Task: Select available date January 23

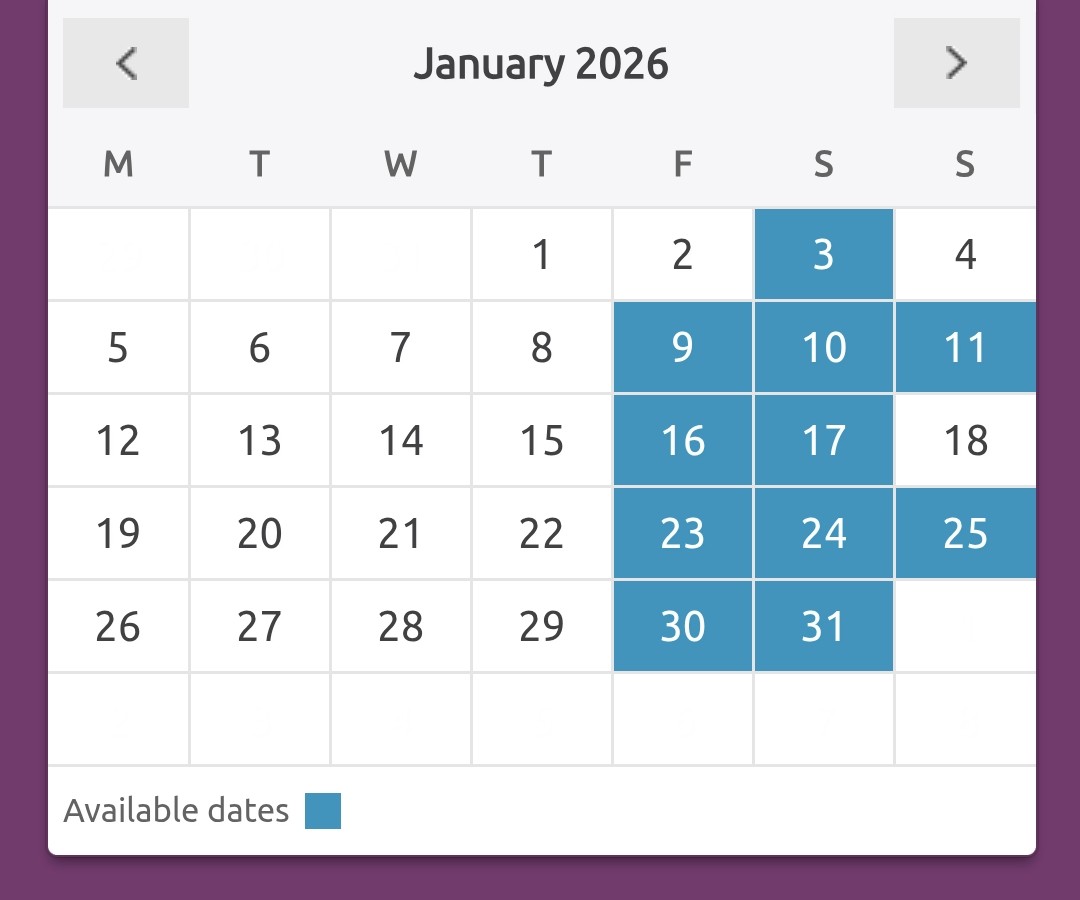Action: point(682,534)
